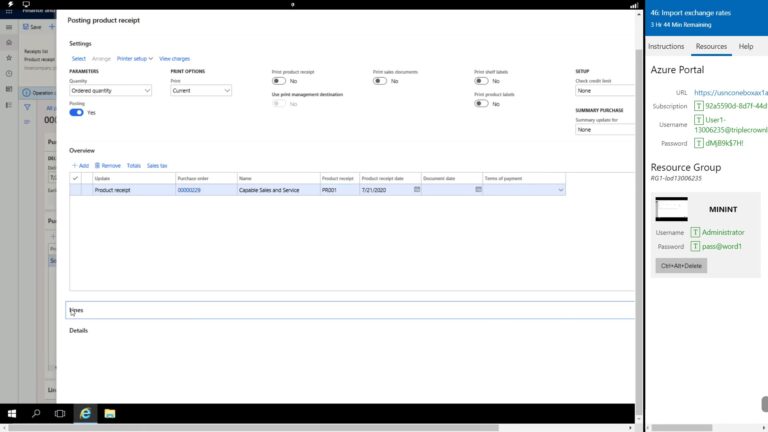Open Modules list icon in left sidebar
Image resolution: width=768 pixels, height=432 pixels.
(x=9, y=105)
